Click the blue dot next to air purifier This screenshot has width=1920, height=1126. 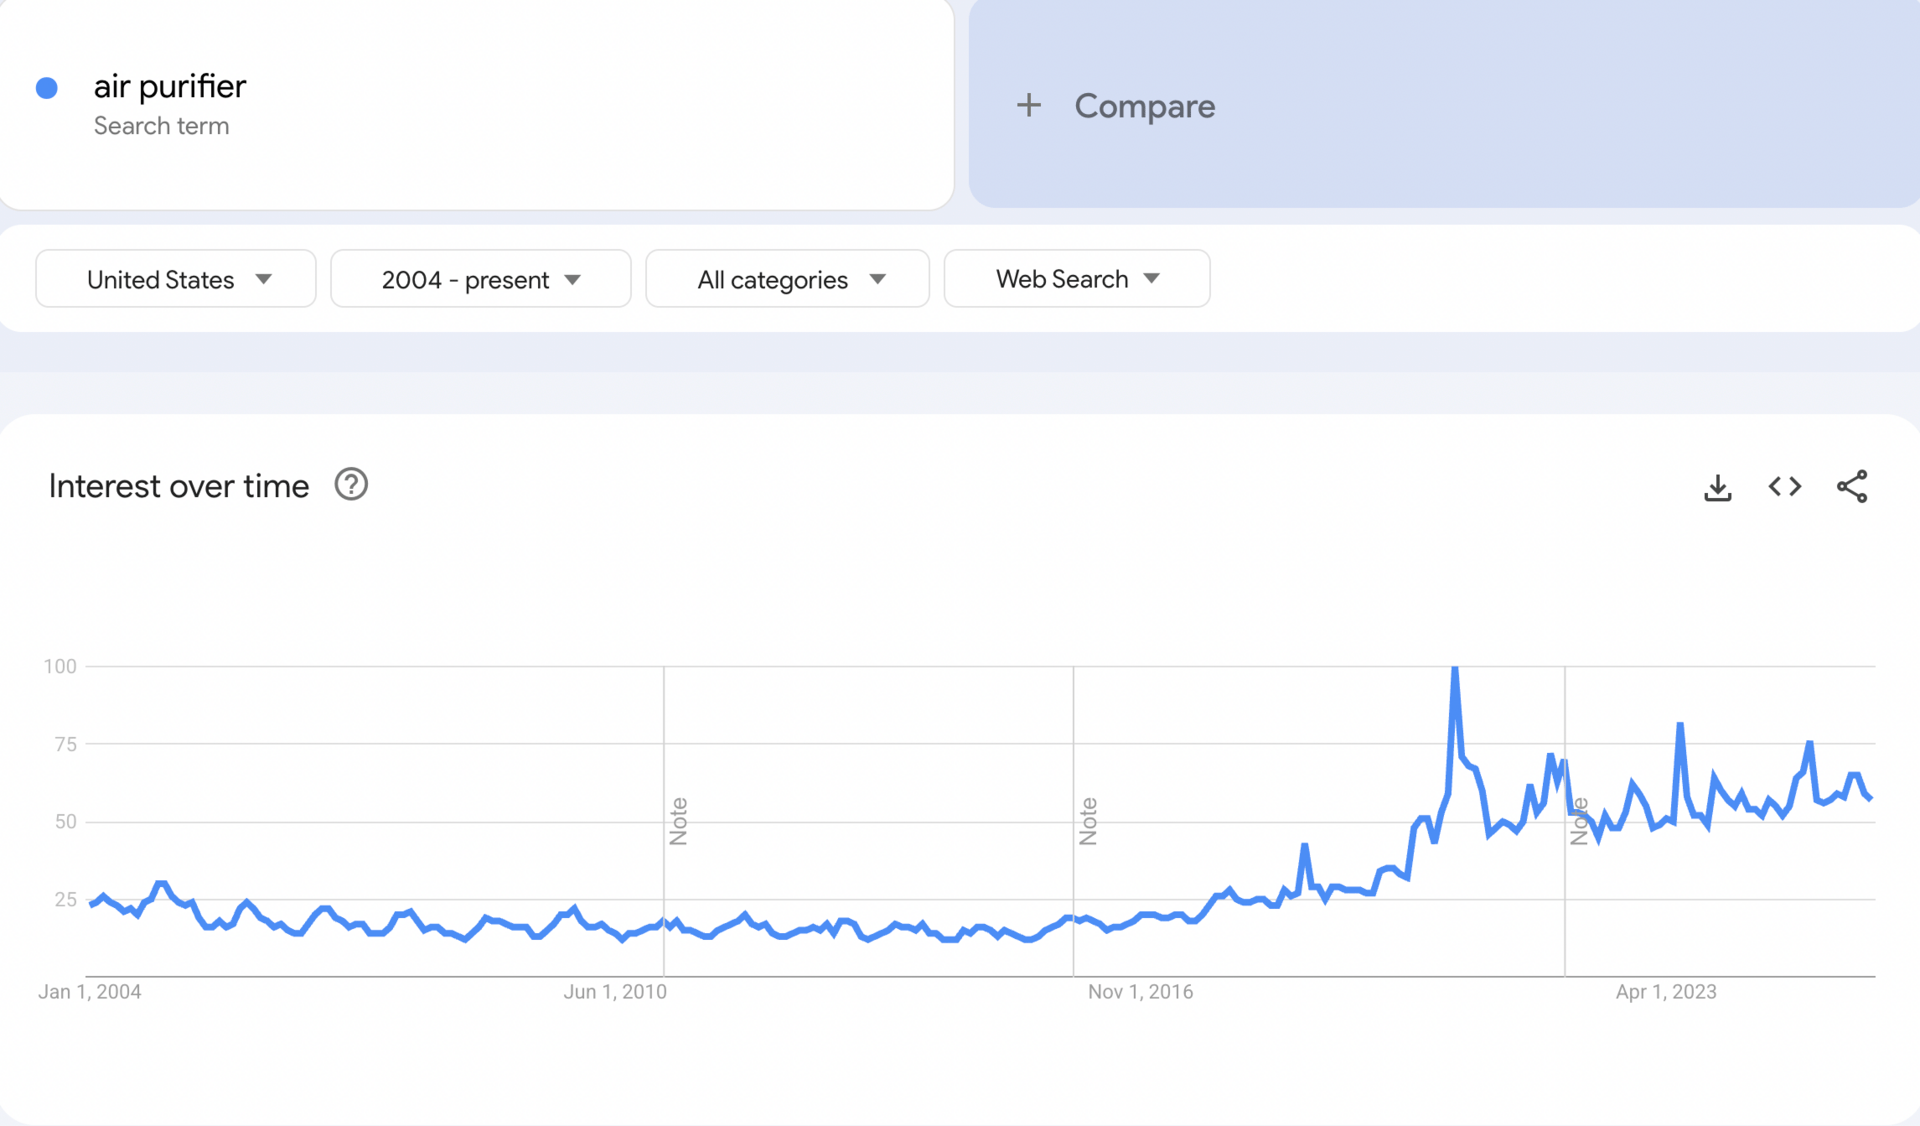[47, 88]
